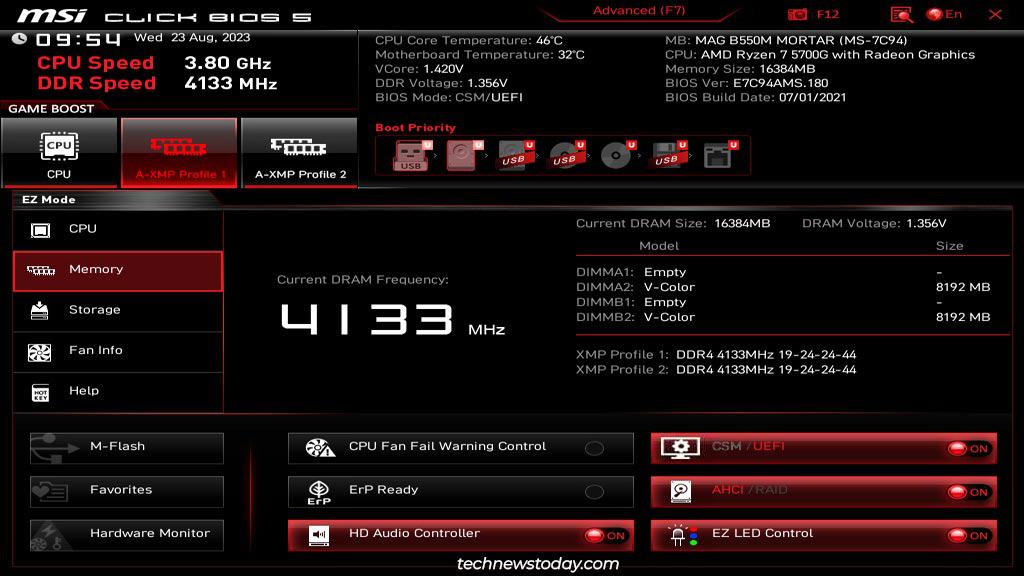Image resolution: width=1024 pixels, height=576 pixels.
Task: Select A-XMP Profile 1
Action: pos(179,153)
